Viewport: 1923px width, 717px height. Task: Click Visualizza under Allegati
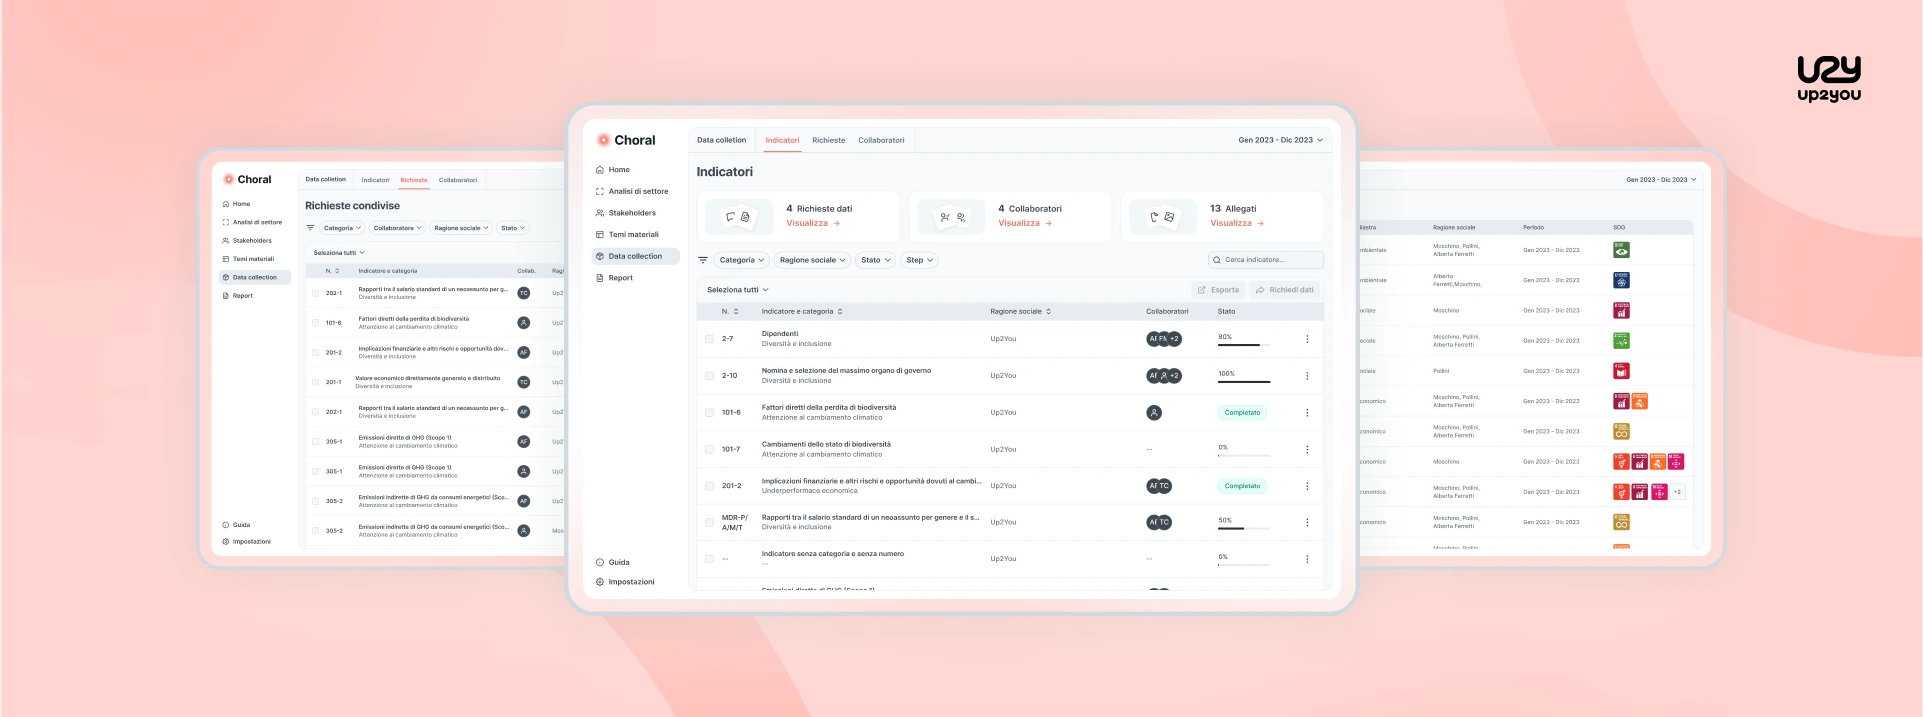pyautogui.click(x=1237, y=223)
